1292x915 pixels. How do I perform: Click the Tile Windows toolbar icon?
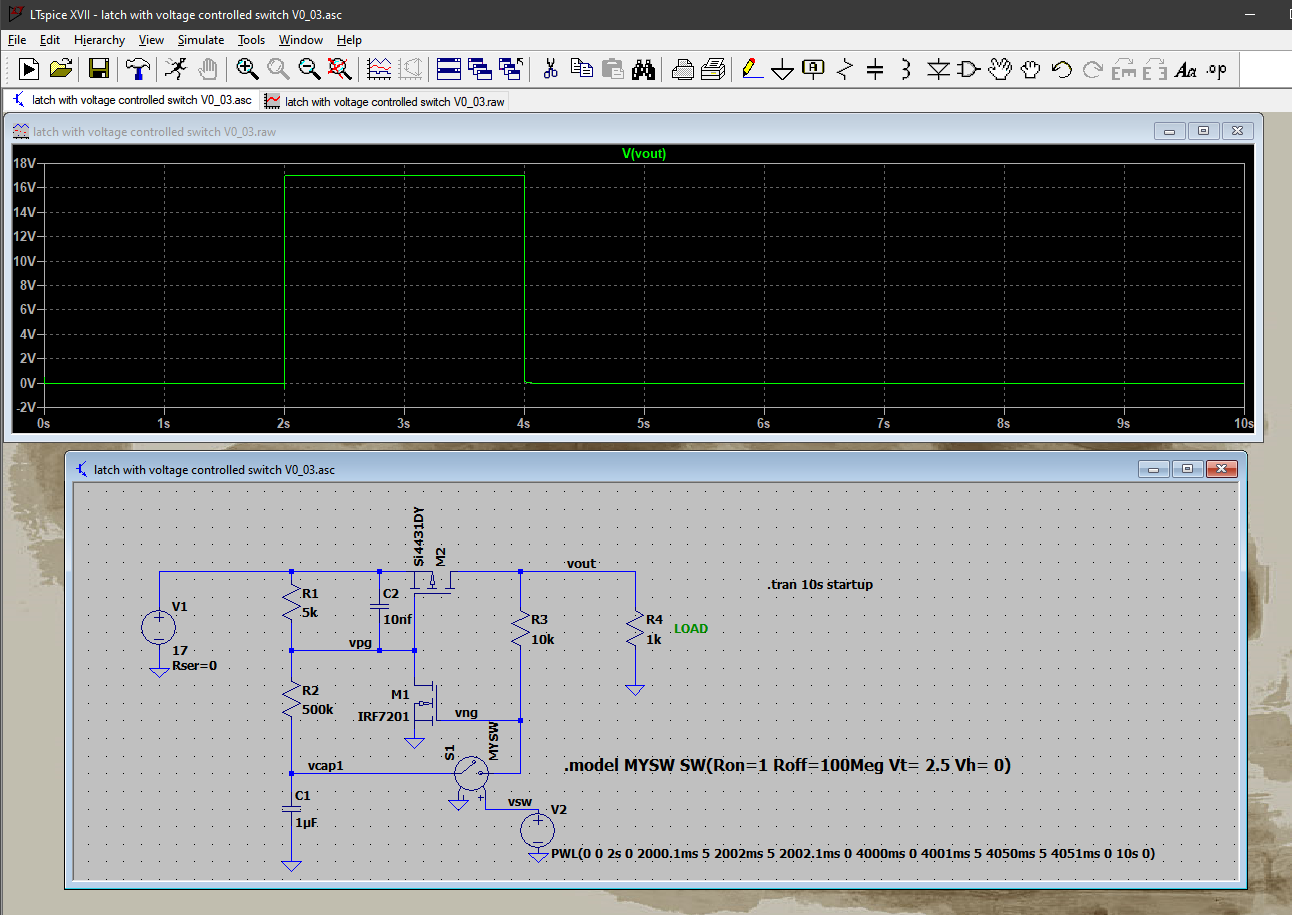[x=448, y=69]
